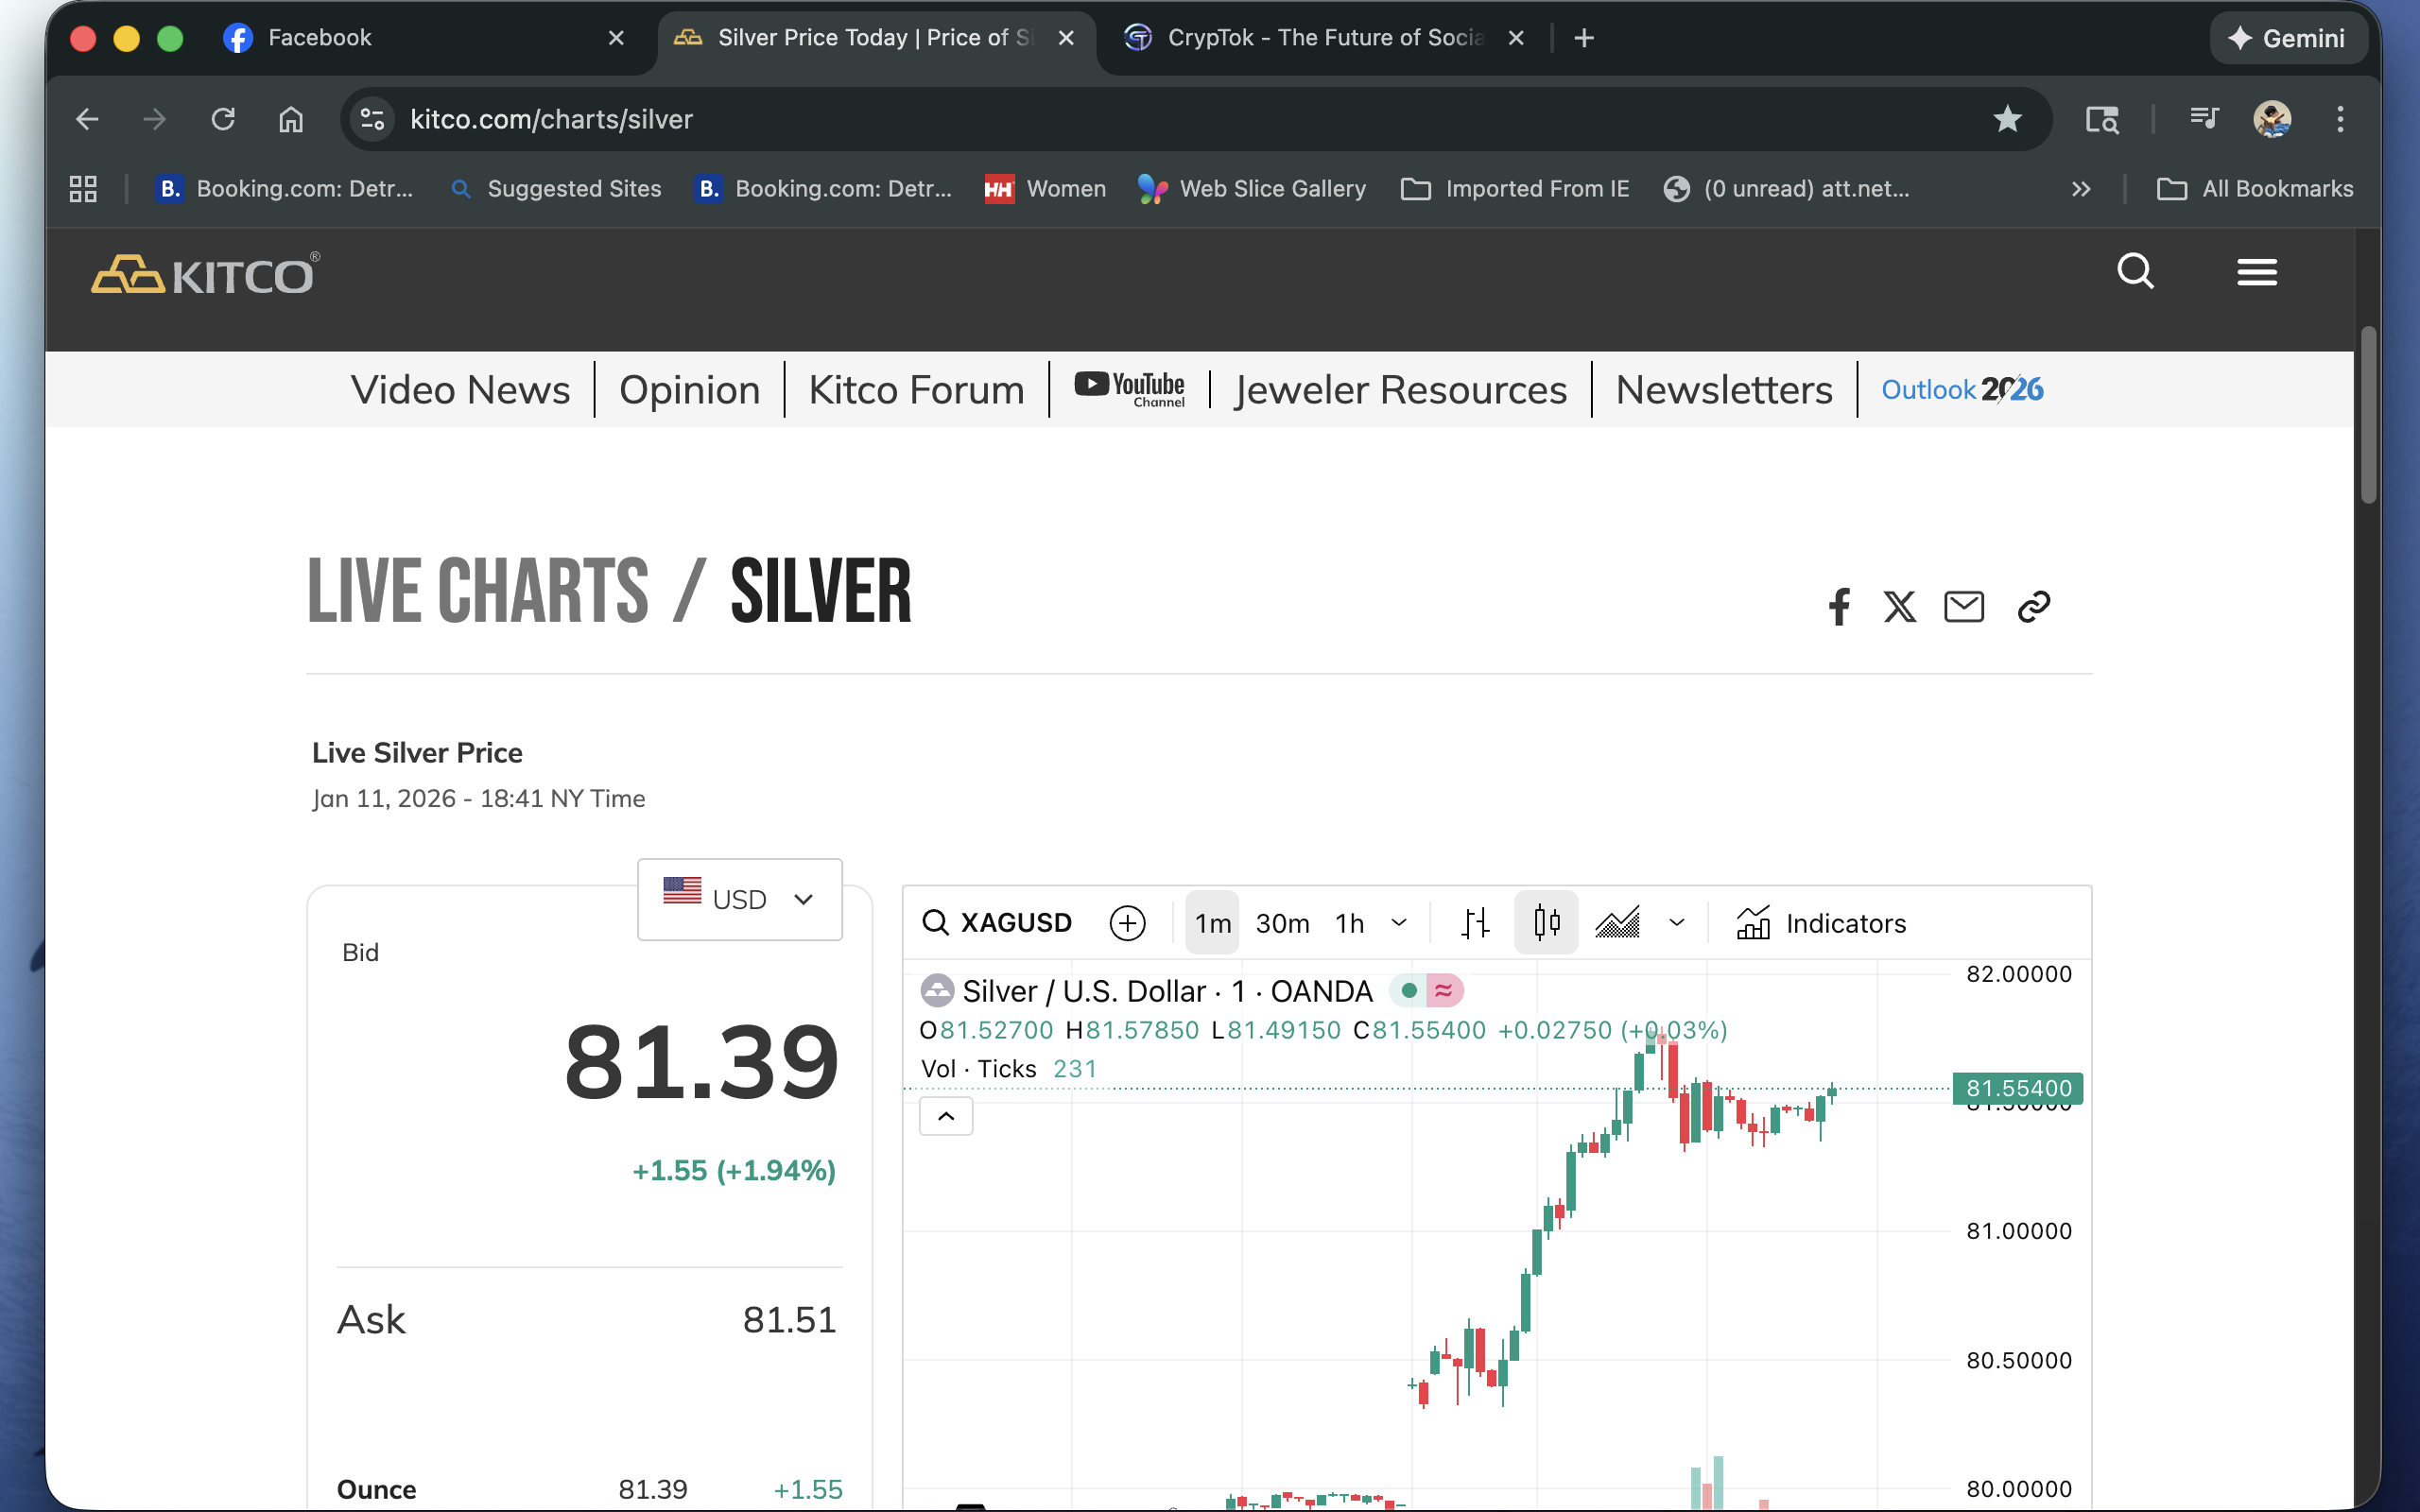
Task: Open the Indicators panel on the chart
Action: click(1821, 923)
